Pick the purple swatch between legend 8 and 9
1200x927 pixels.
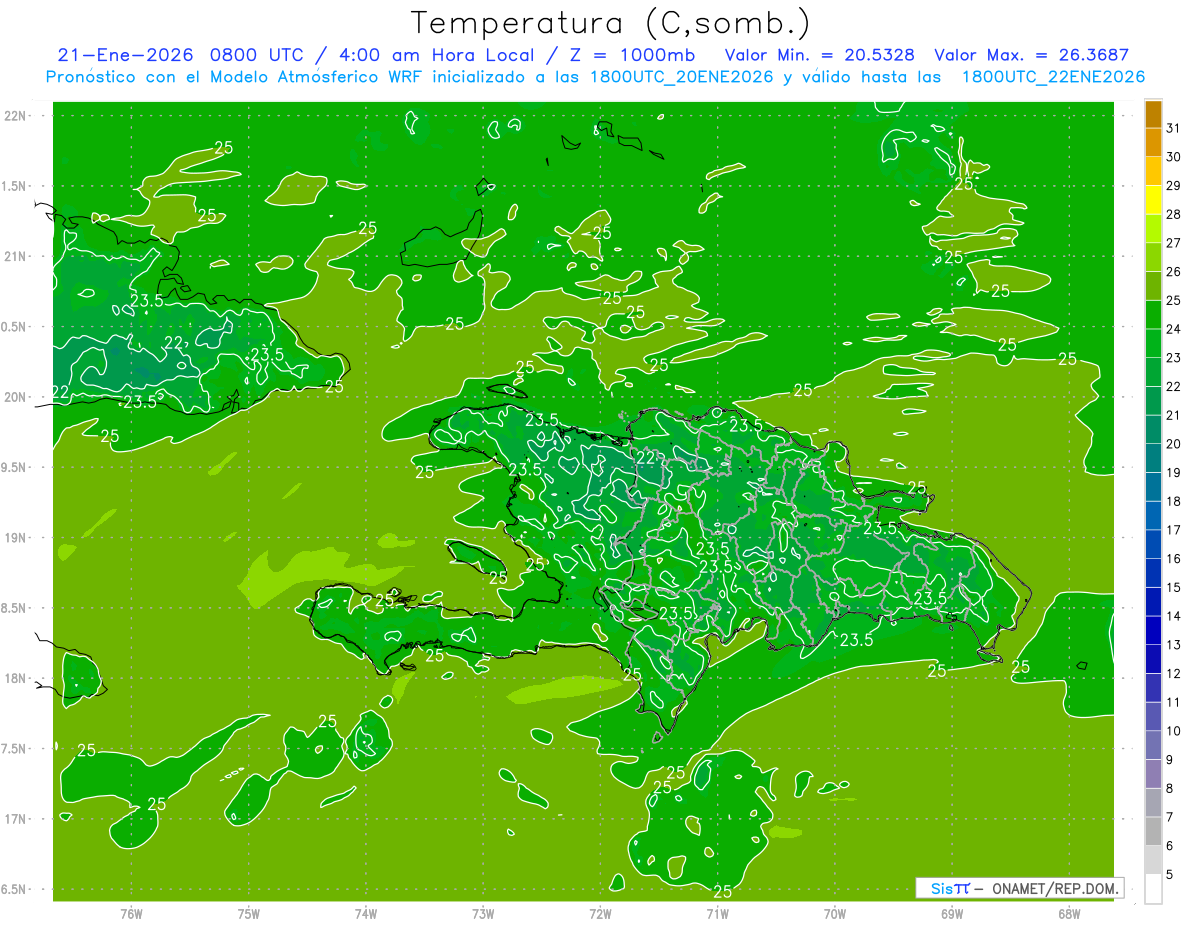point(1153,774)
